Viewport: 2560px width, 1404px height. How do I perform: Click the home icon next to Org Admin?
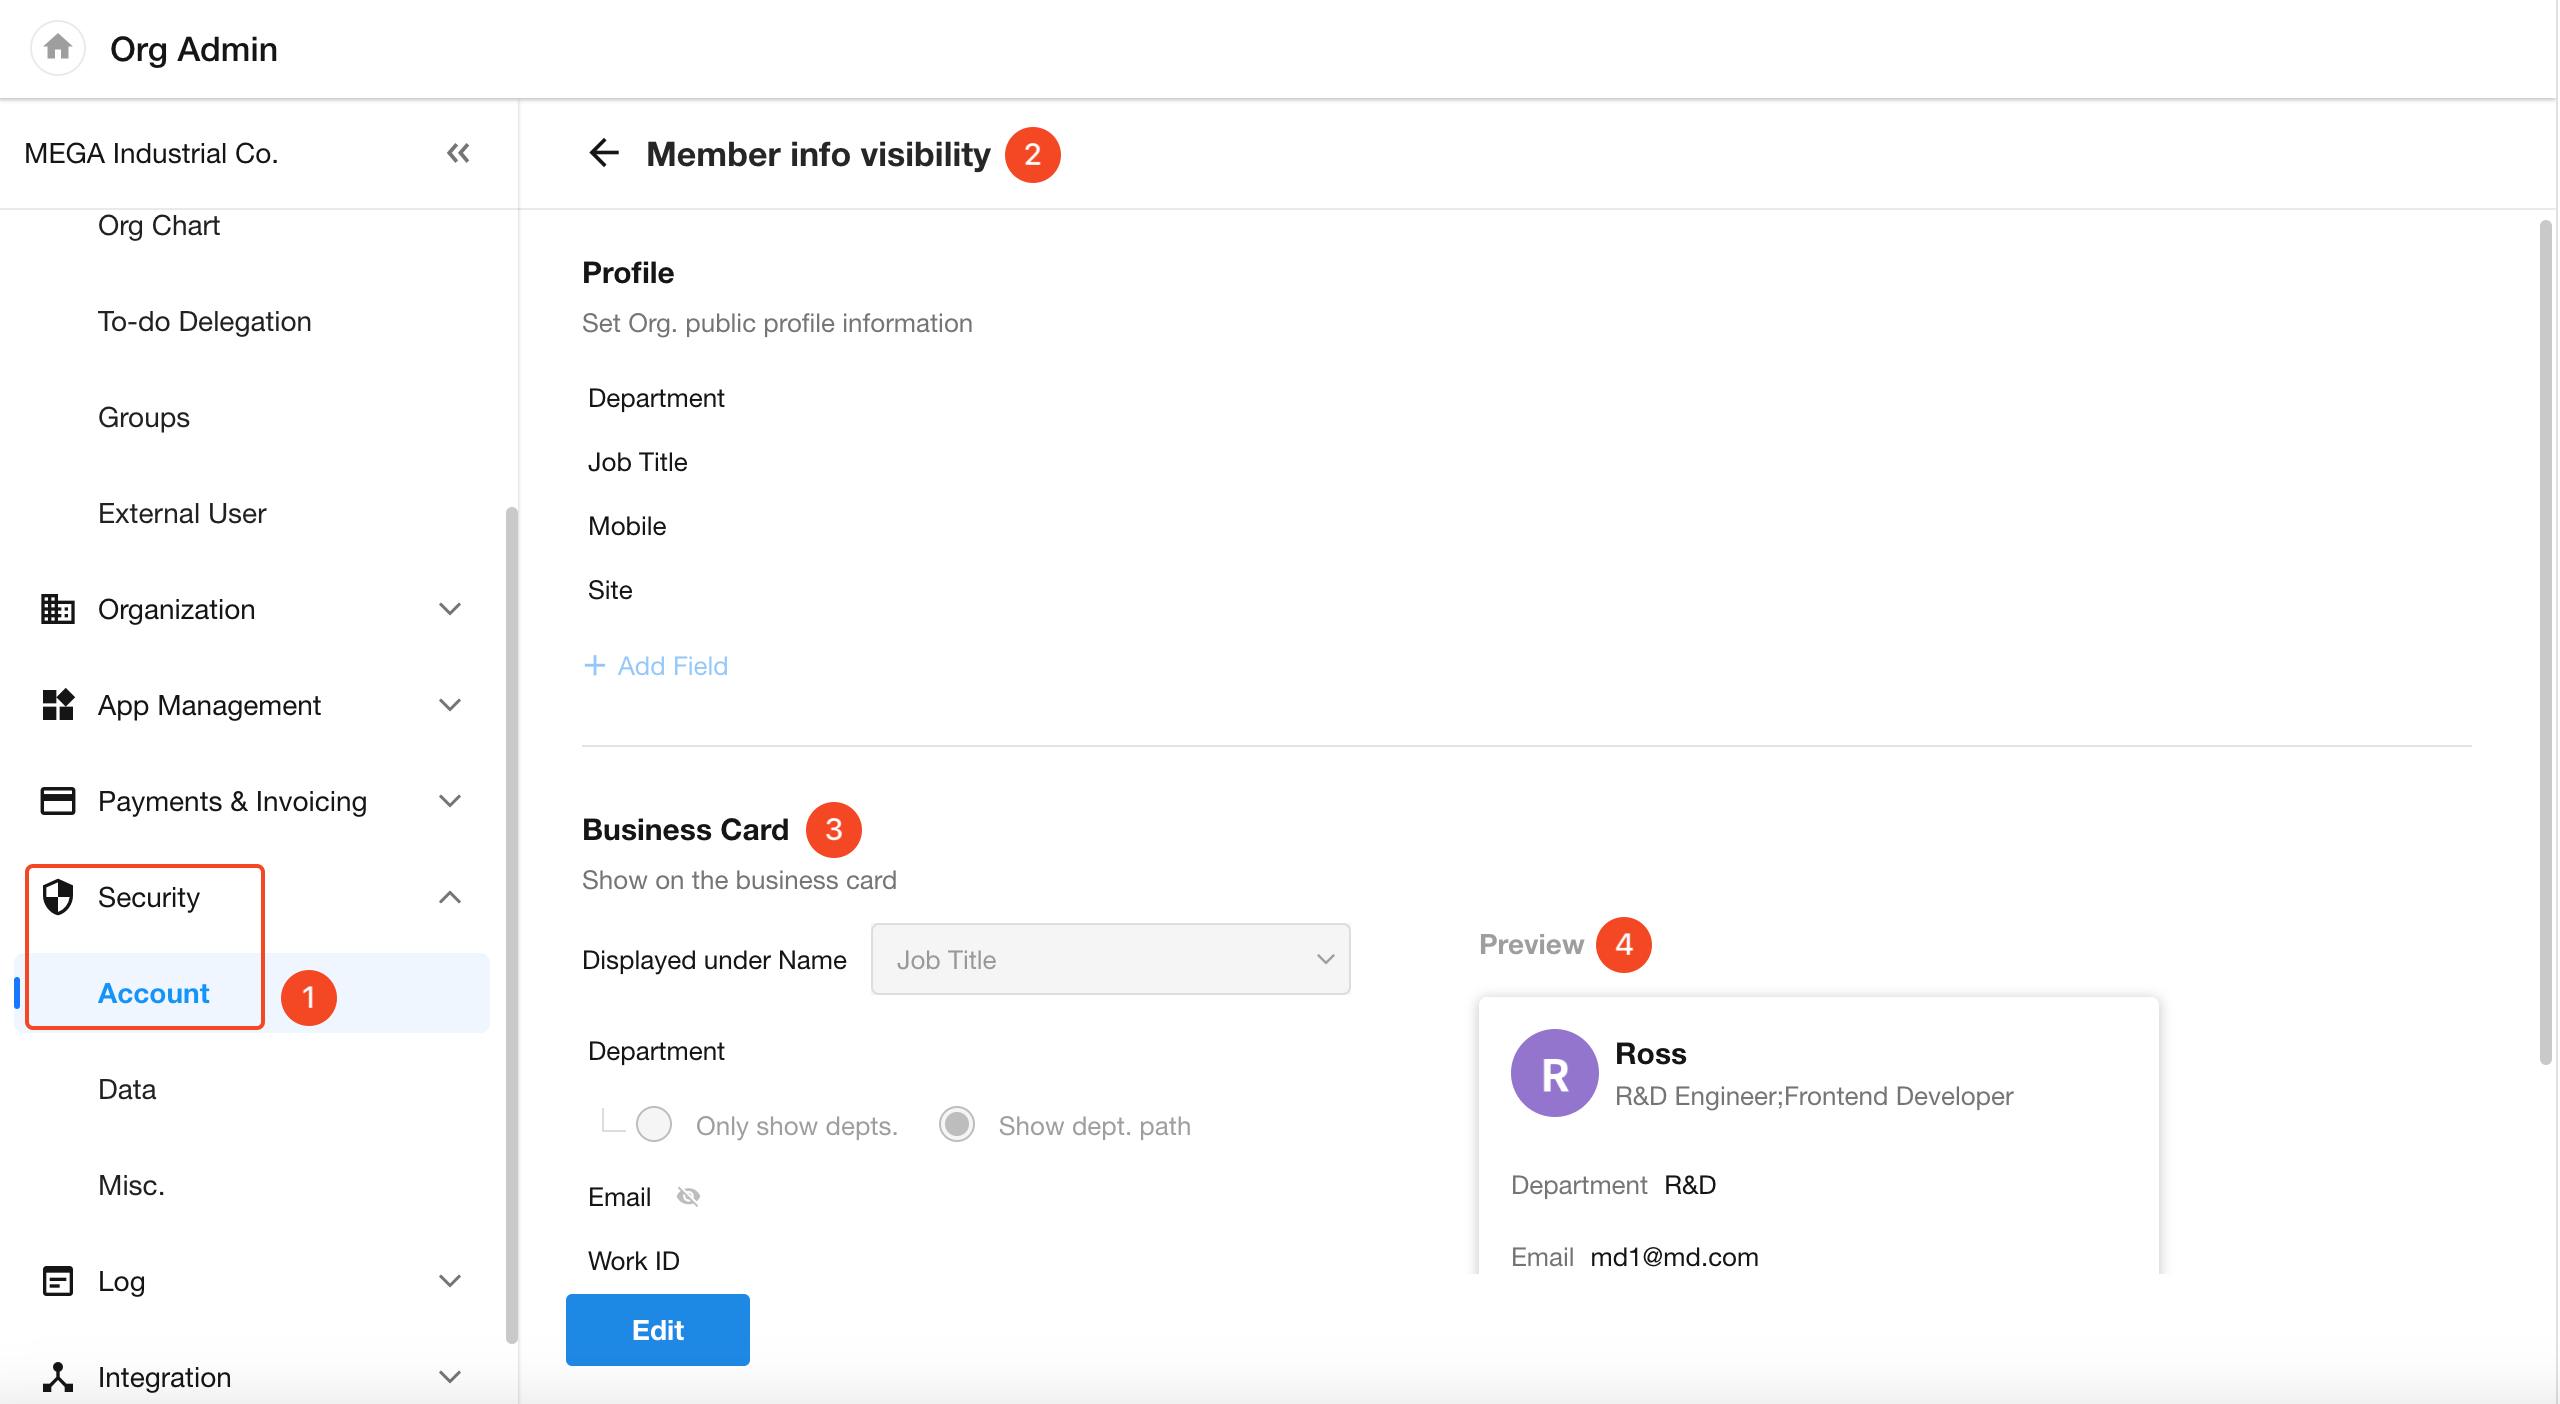pos(58,47)
